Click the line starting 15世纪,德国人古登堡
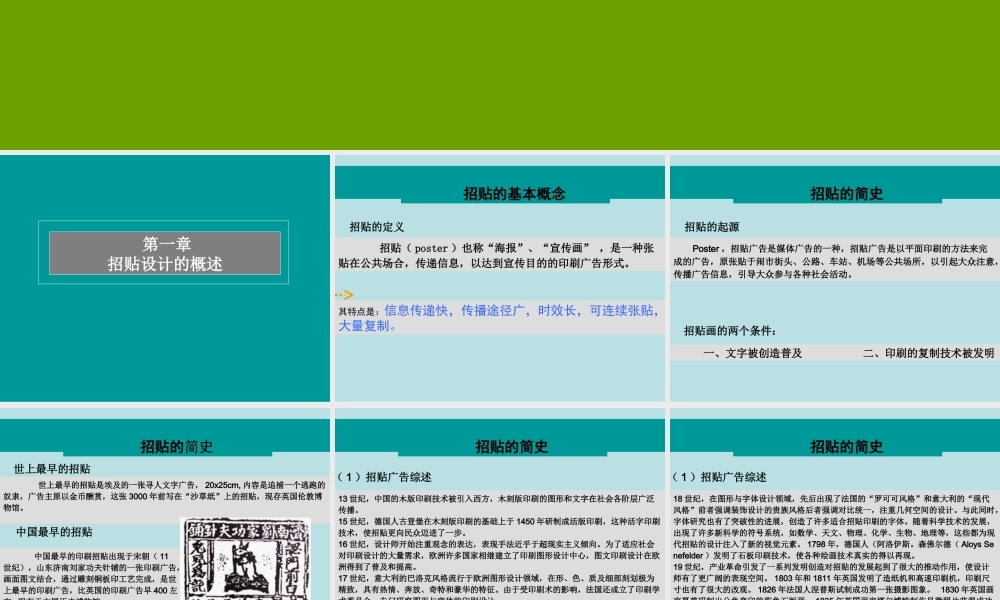 (499, 527)
